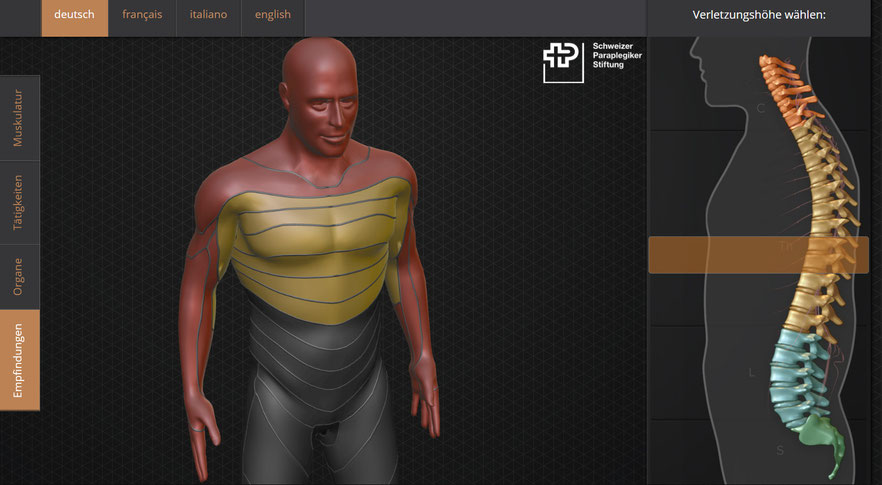Image resolution: width=882 pixels, height=485 pixels.
Task: Click the S label near the sacrum
Action: pos(780,450)
